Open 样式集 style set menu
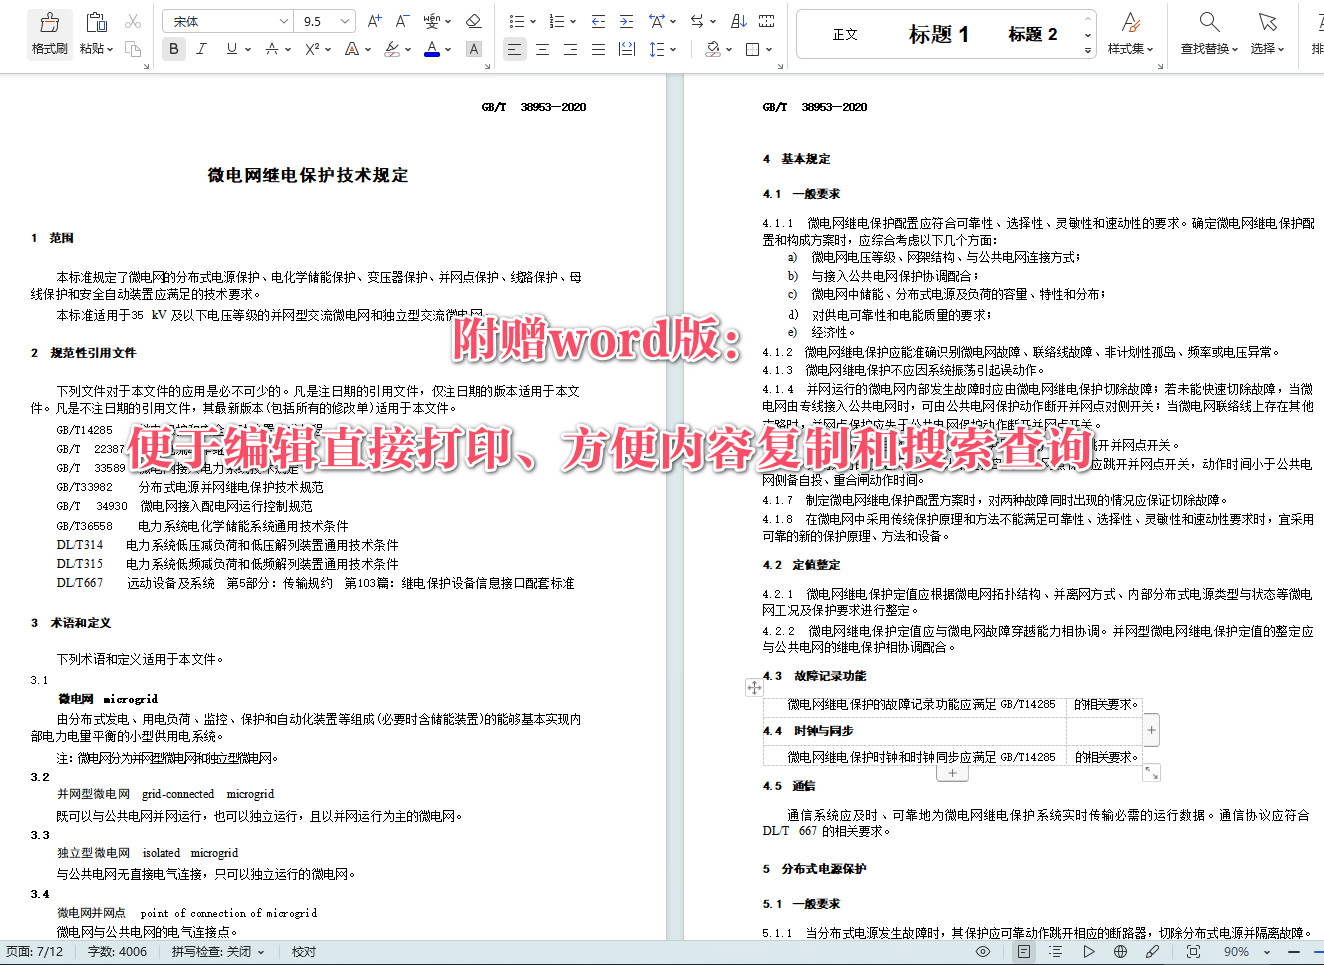 1130,33
